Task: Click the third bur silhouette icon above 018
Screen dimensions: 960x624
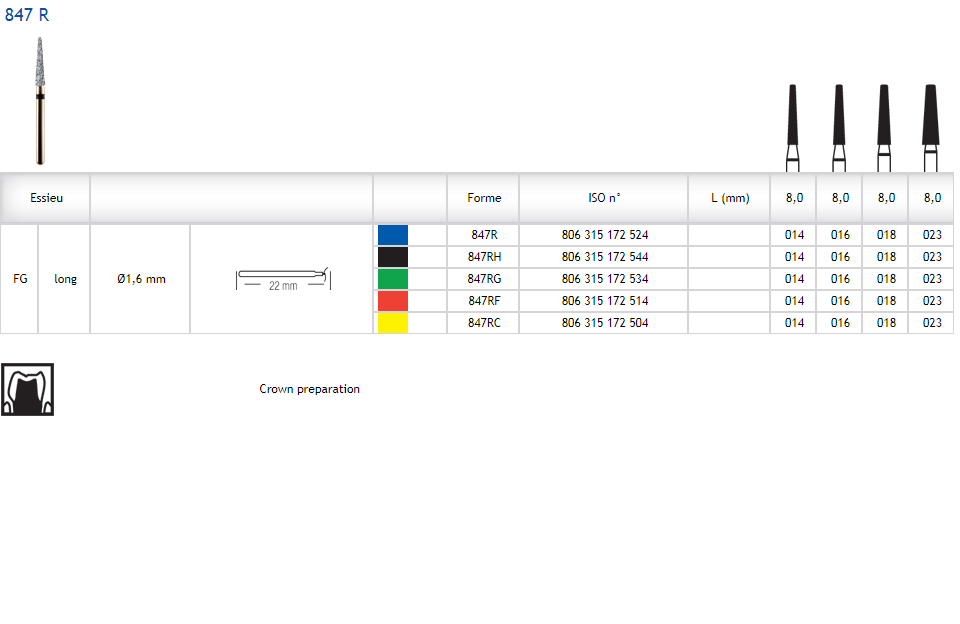Action: click(884, 126)
